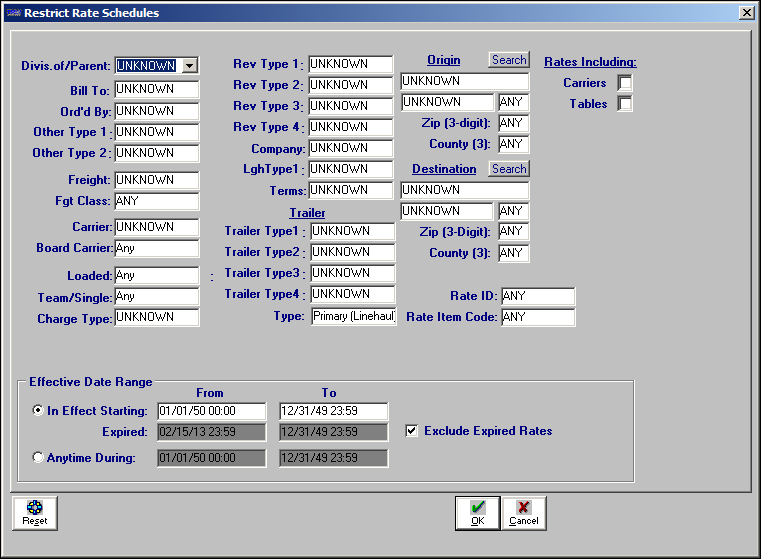Click the Anytime During To date field
The height and width of the screenshot is (559, 761).
pos(333,458)
